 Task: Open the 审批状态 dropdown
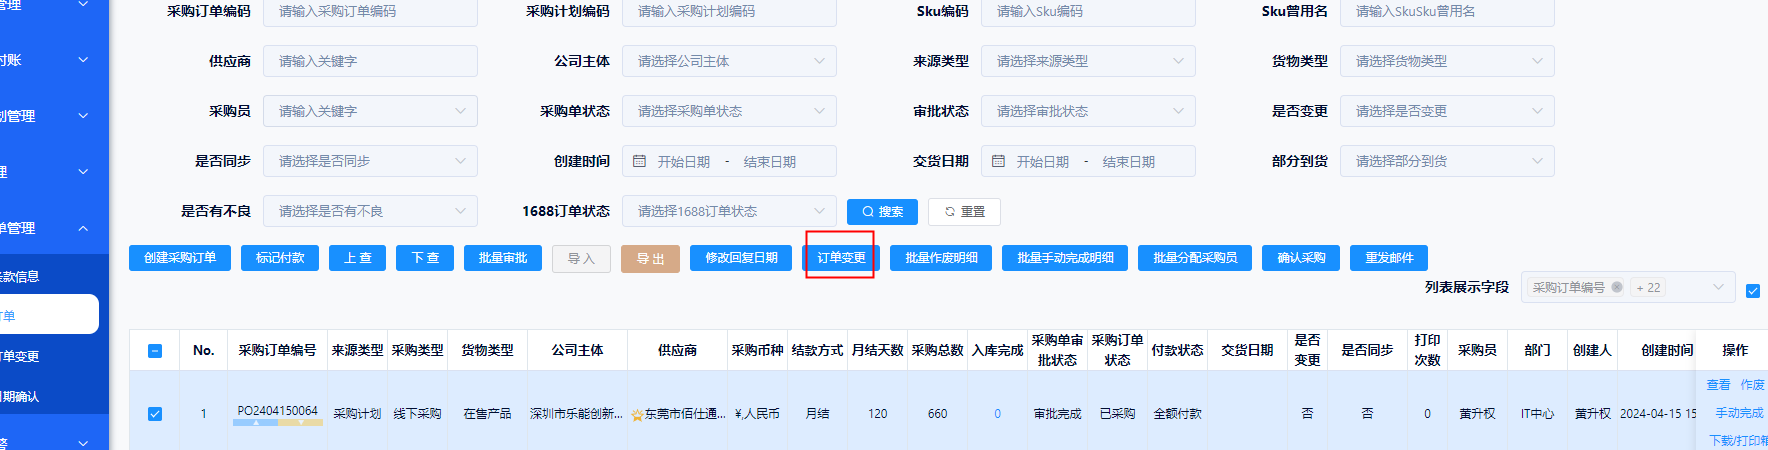[x=1088, y=111]
